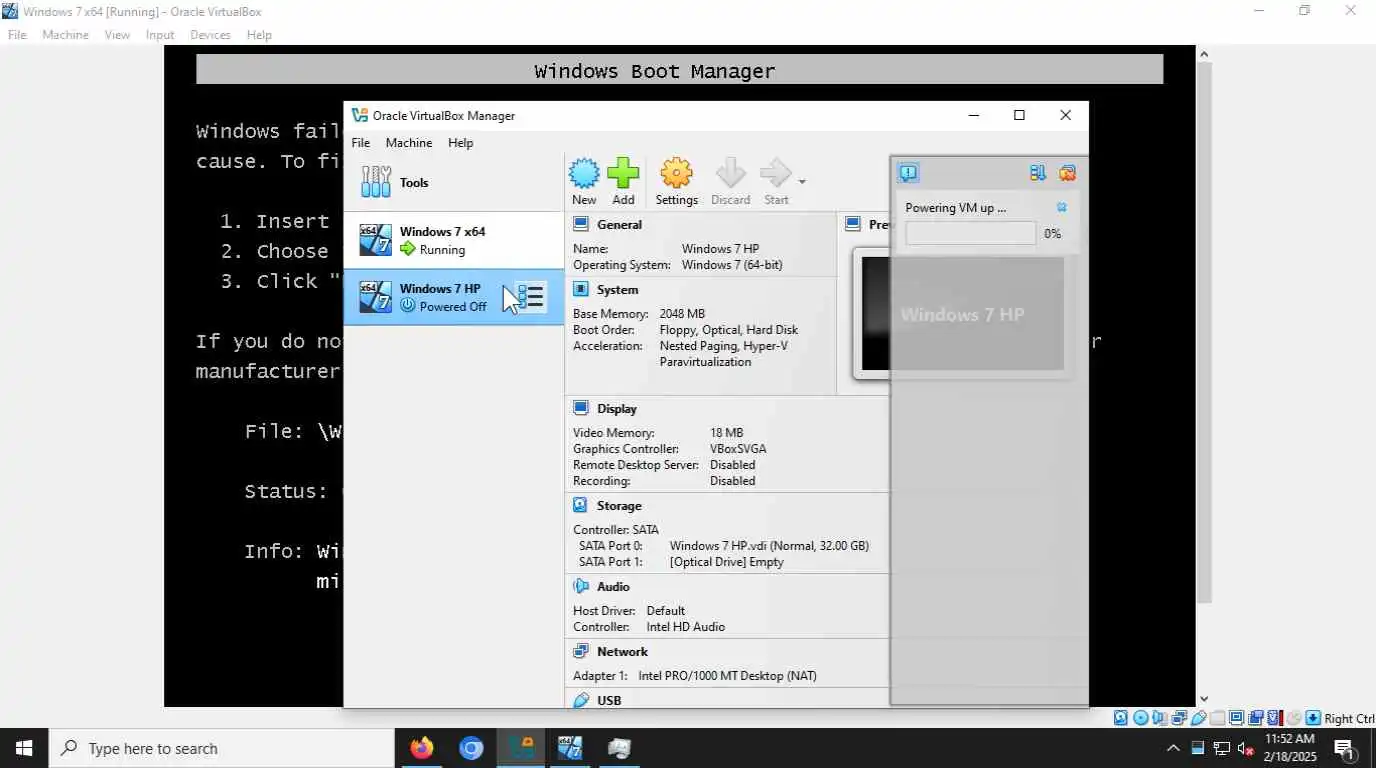Image resolution: width=1376 pixels, height=768 pixels.
Task: Select the Tools entry in Manager sidebar
Action: tap(454, 182)
